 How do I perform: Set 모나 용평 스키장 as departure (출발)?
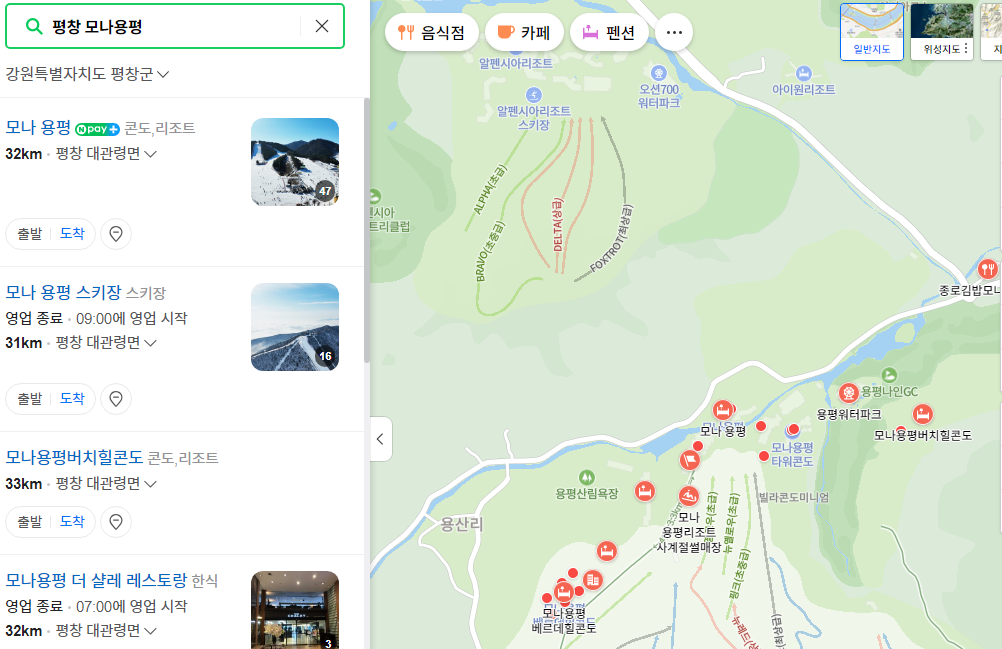[x=29, y=399]
